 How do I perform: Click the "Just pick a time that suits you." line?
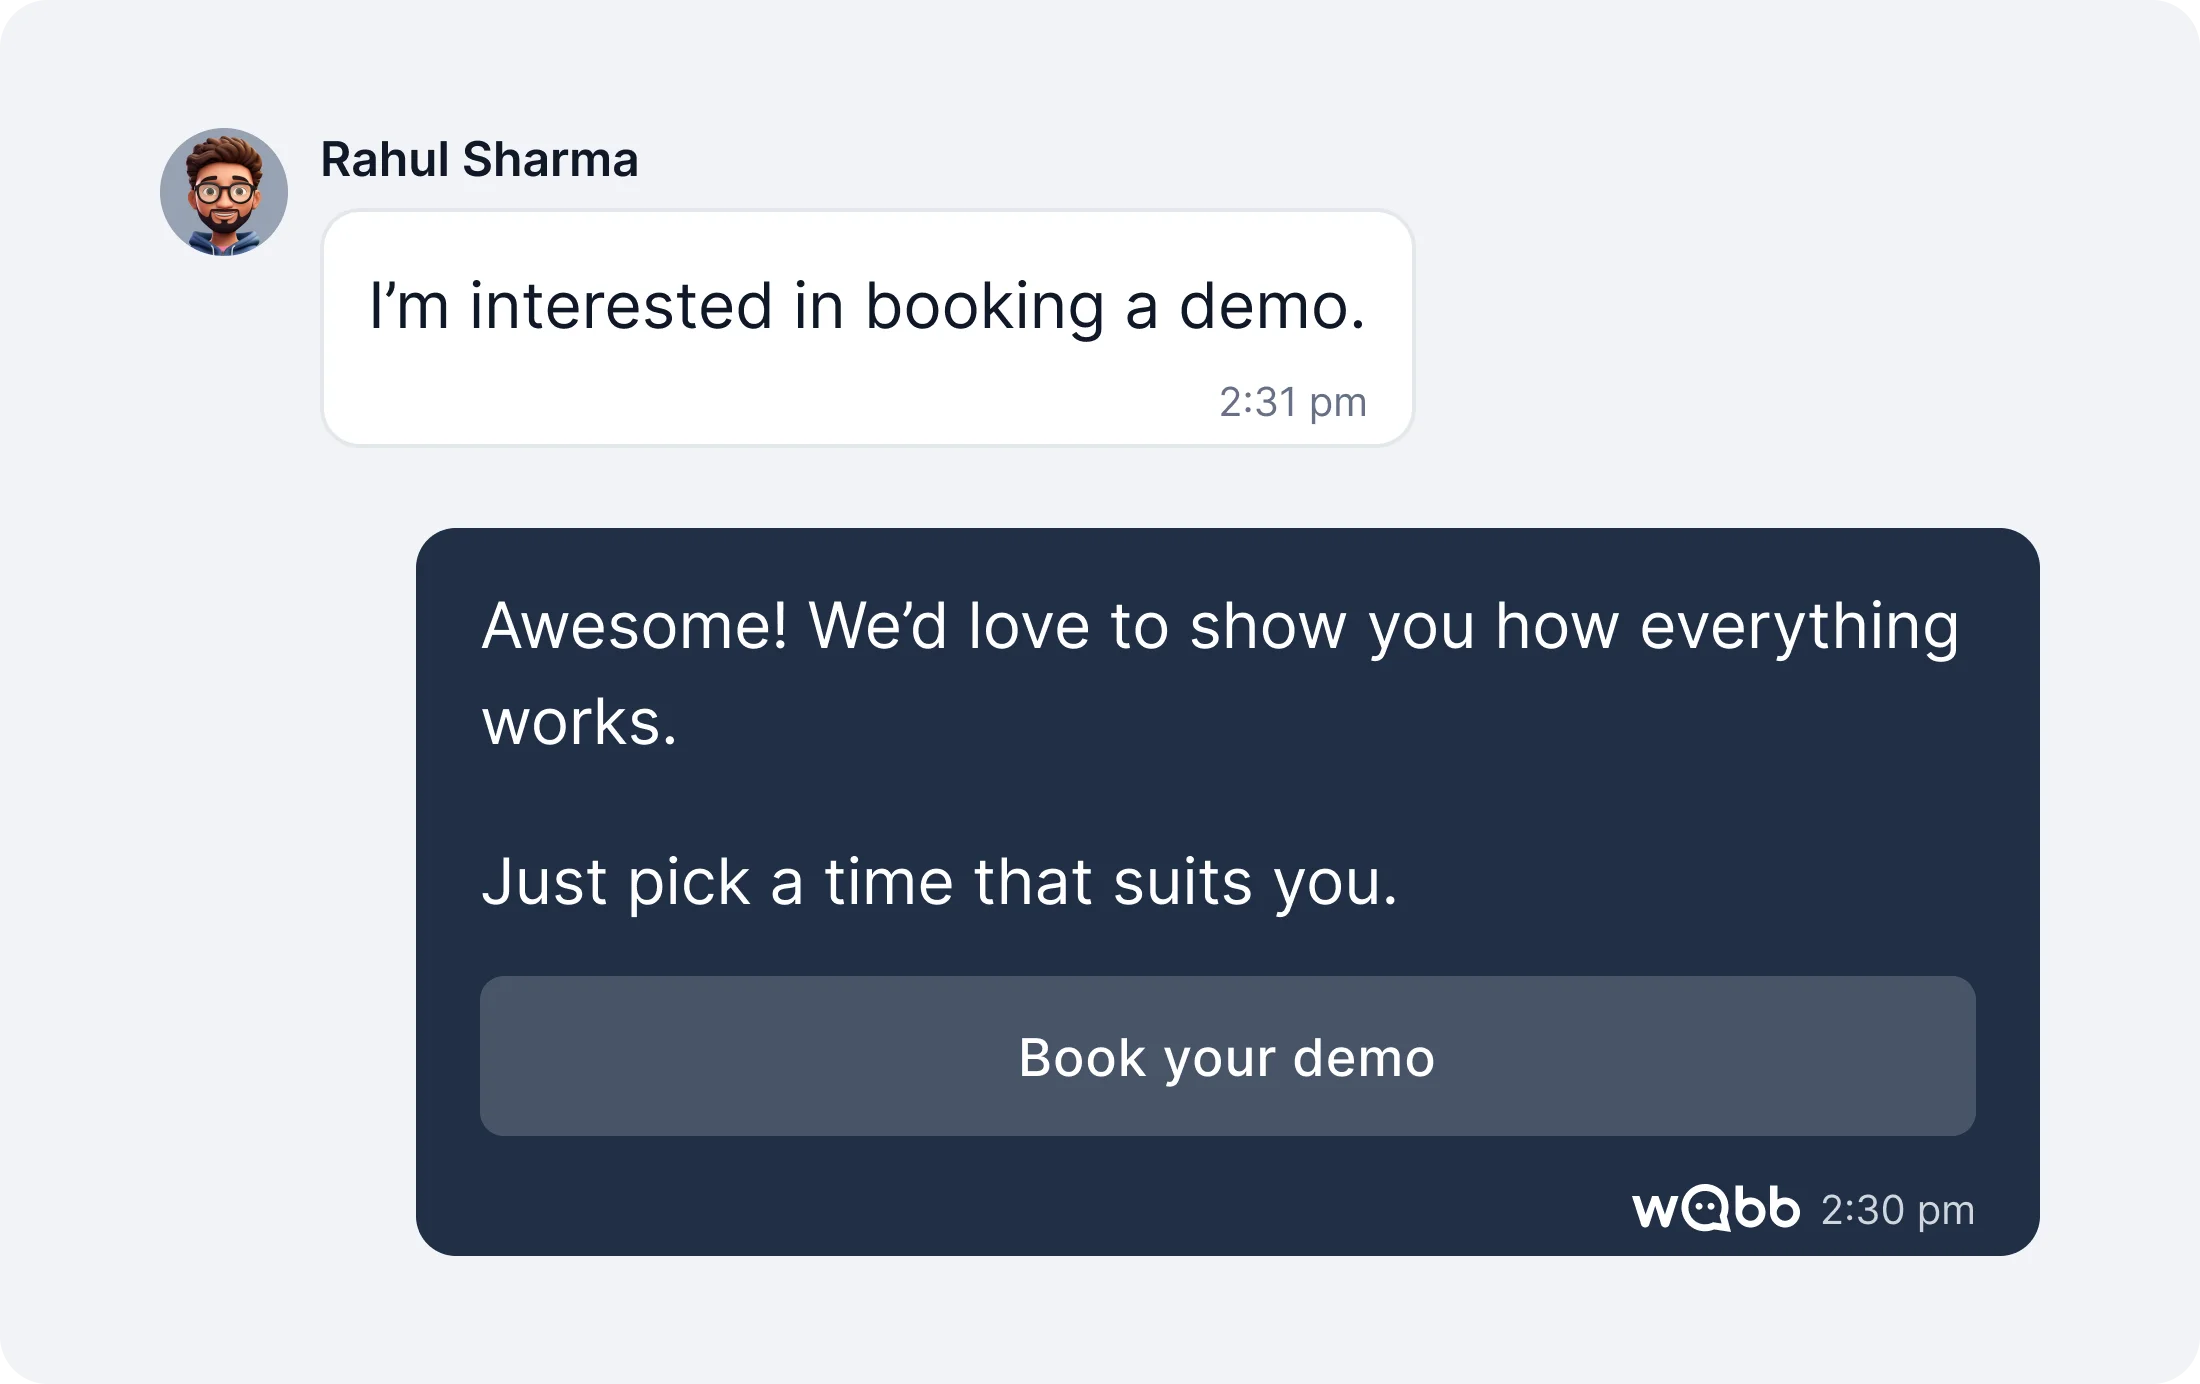939,882
